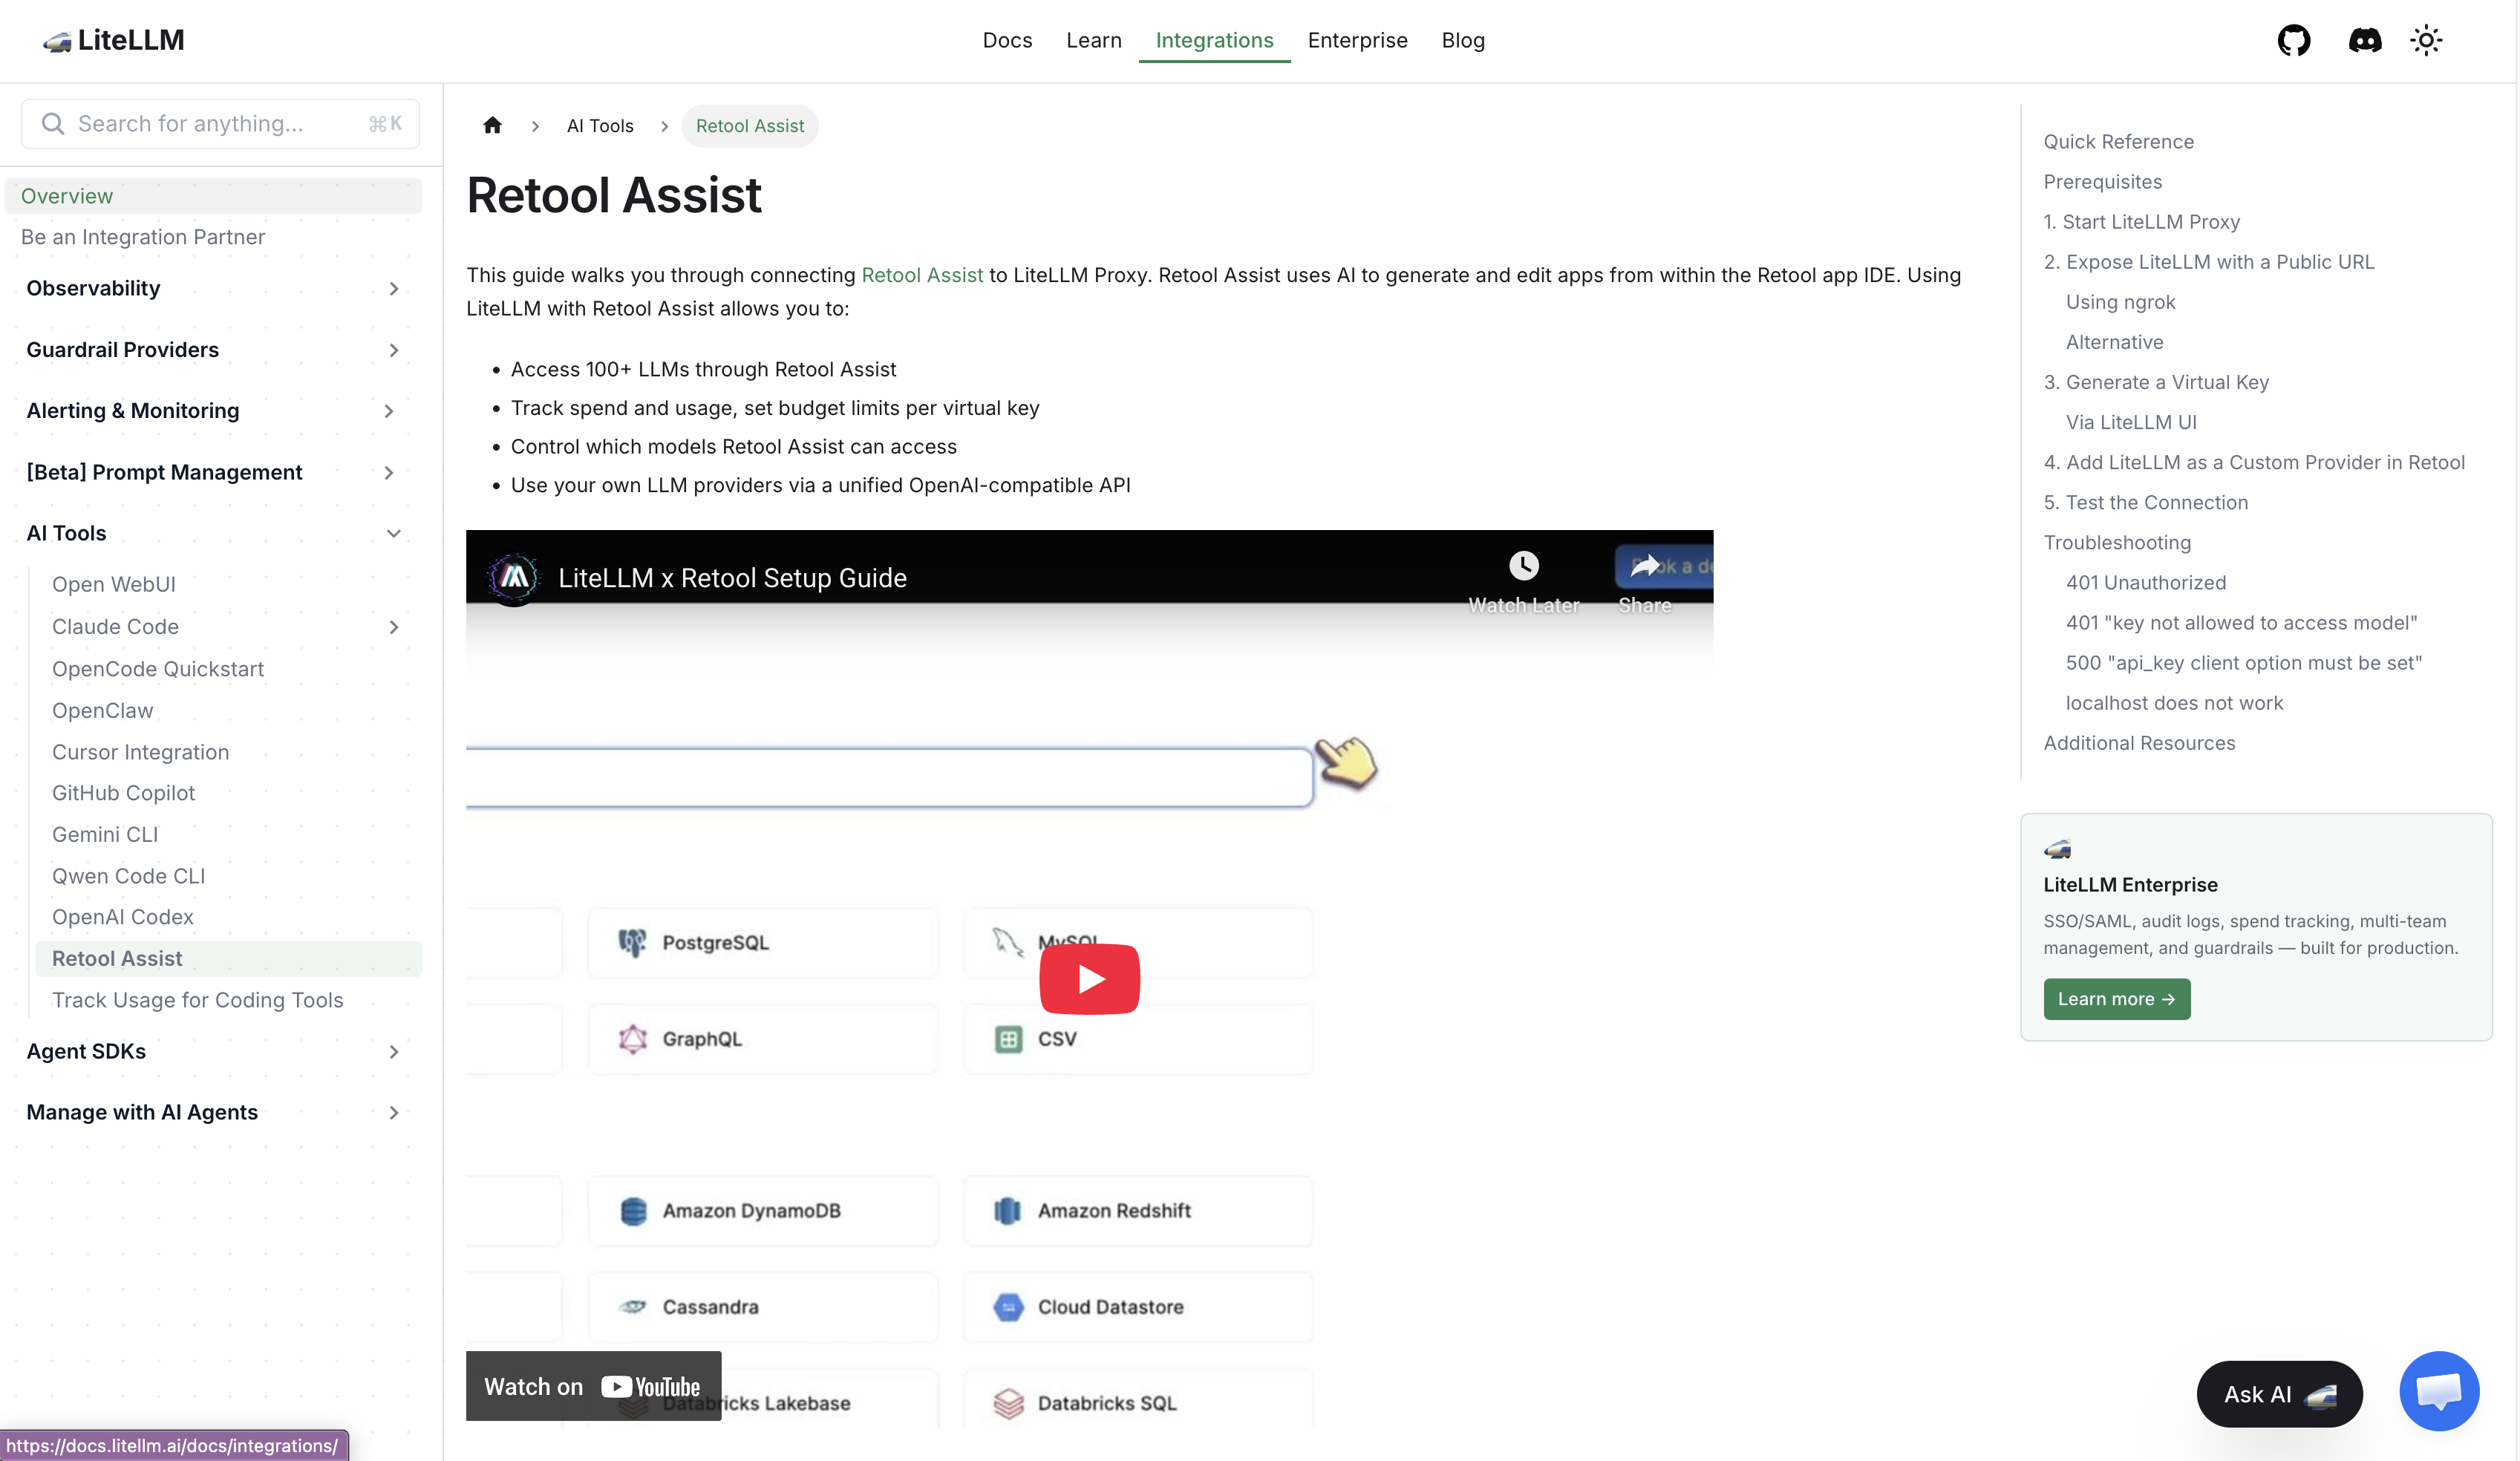Jump to localhost does not work

(2174, 703)
